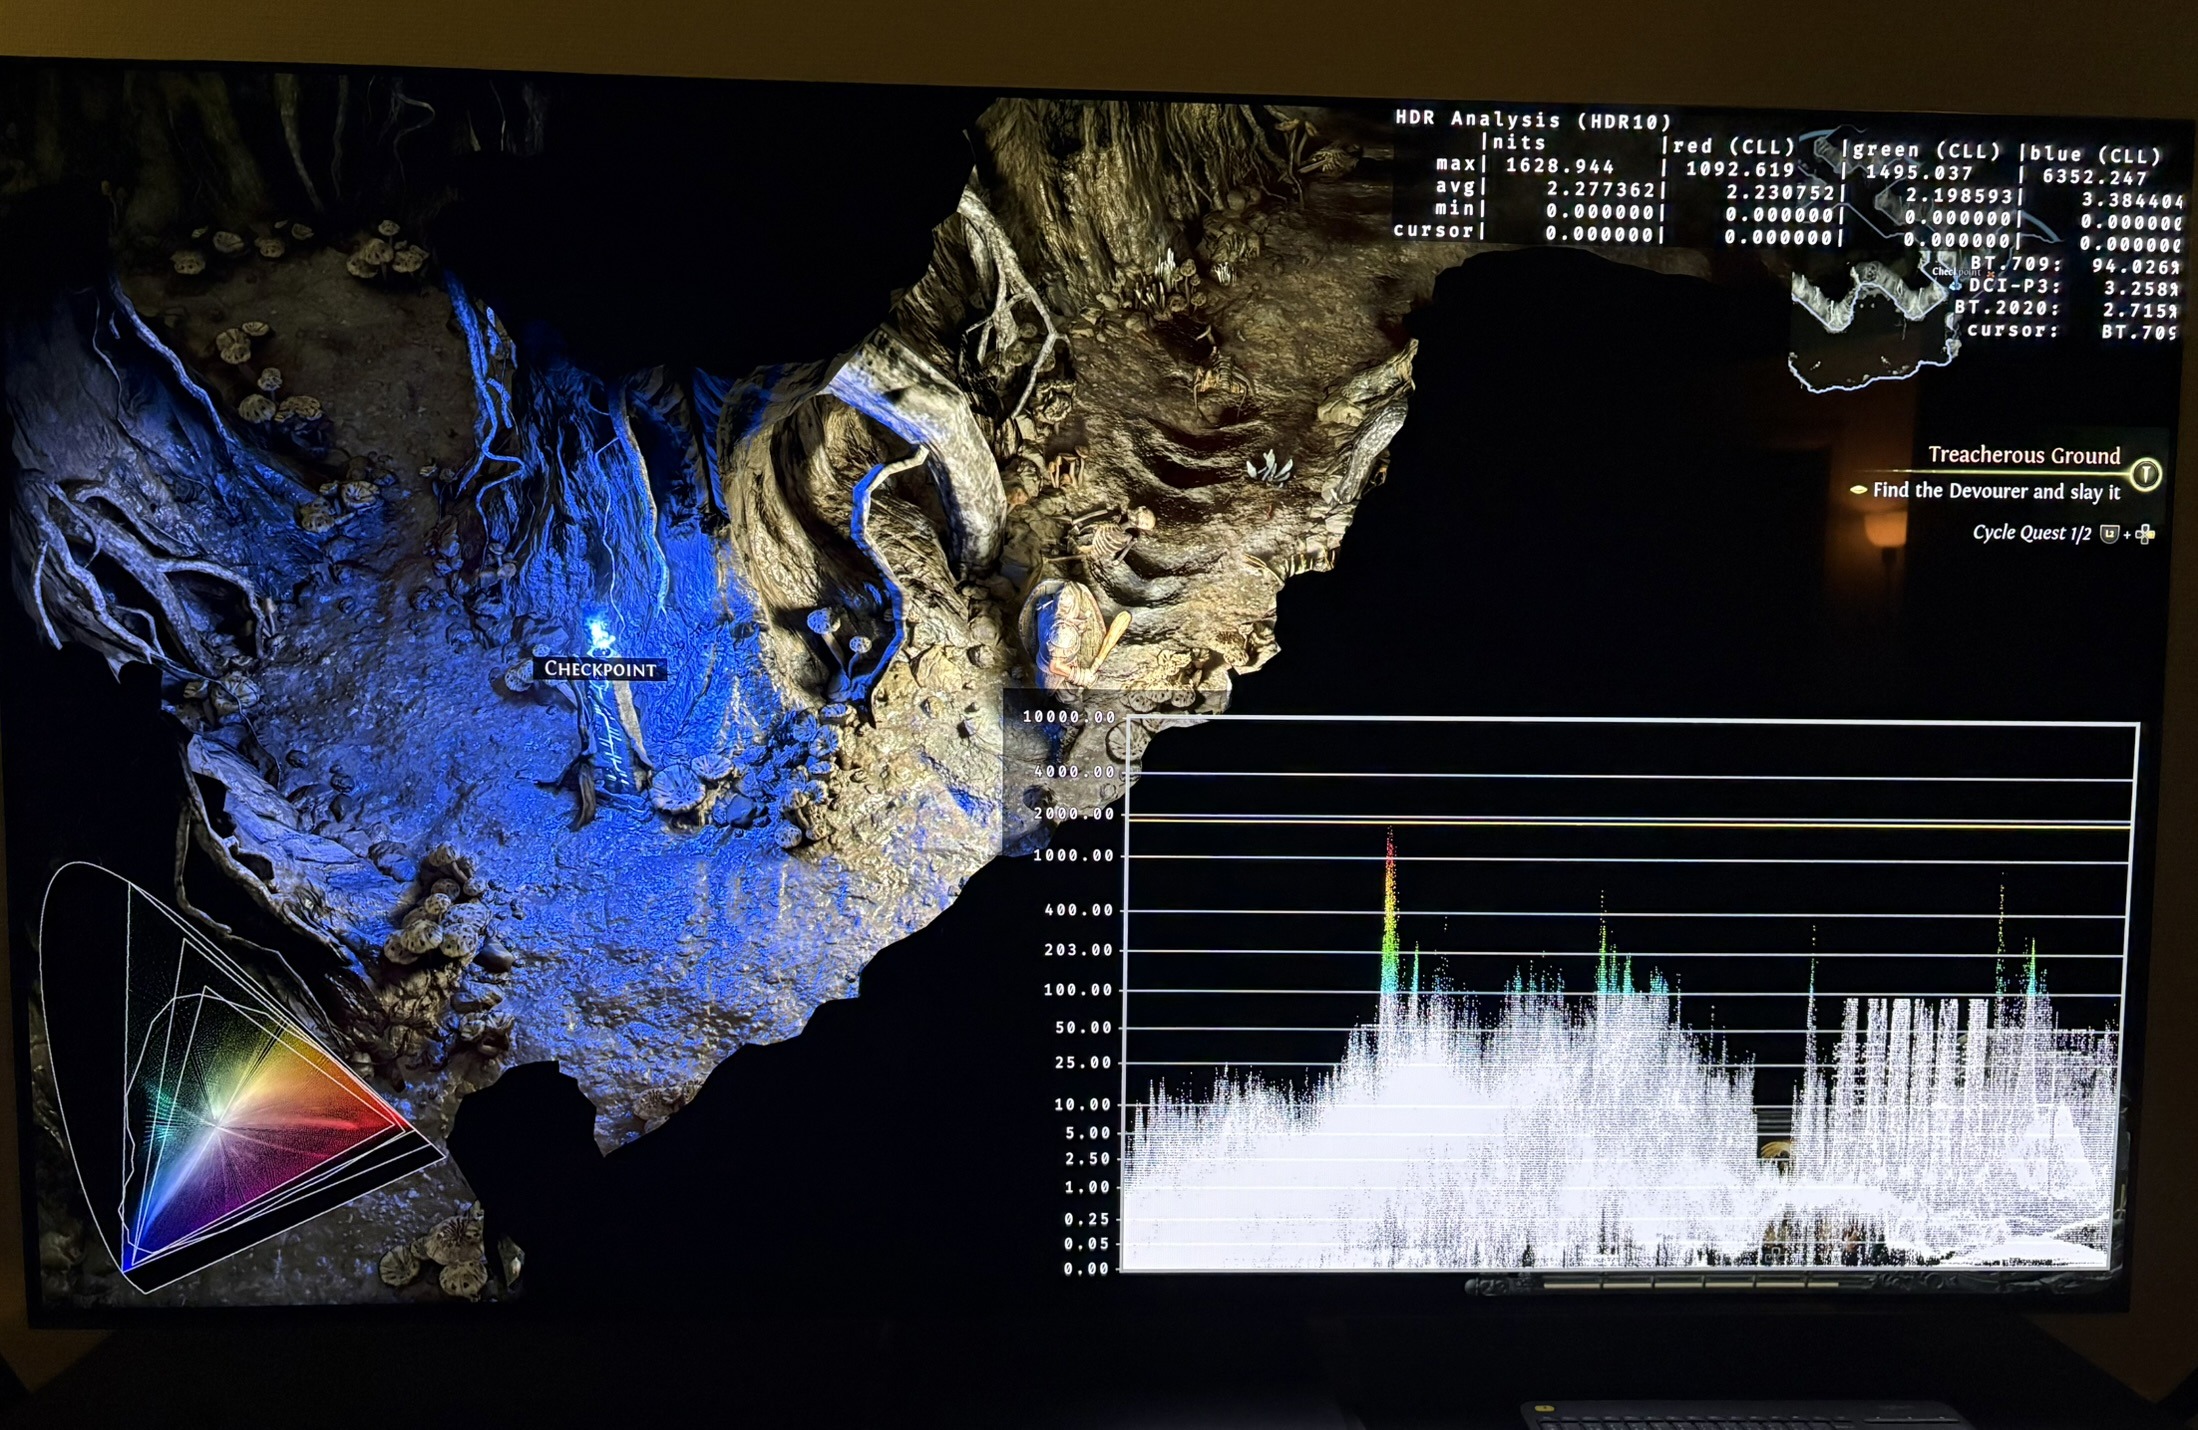Viewport: 2198px width, 1430px height.
Task: Click the shoulder button icon beside Cycle Quest
Action: pyautogui.click(x=2109, y=534)
